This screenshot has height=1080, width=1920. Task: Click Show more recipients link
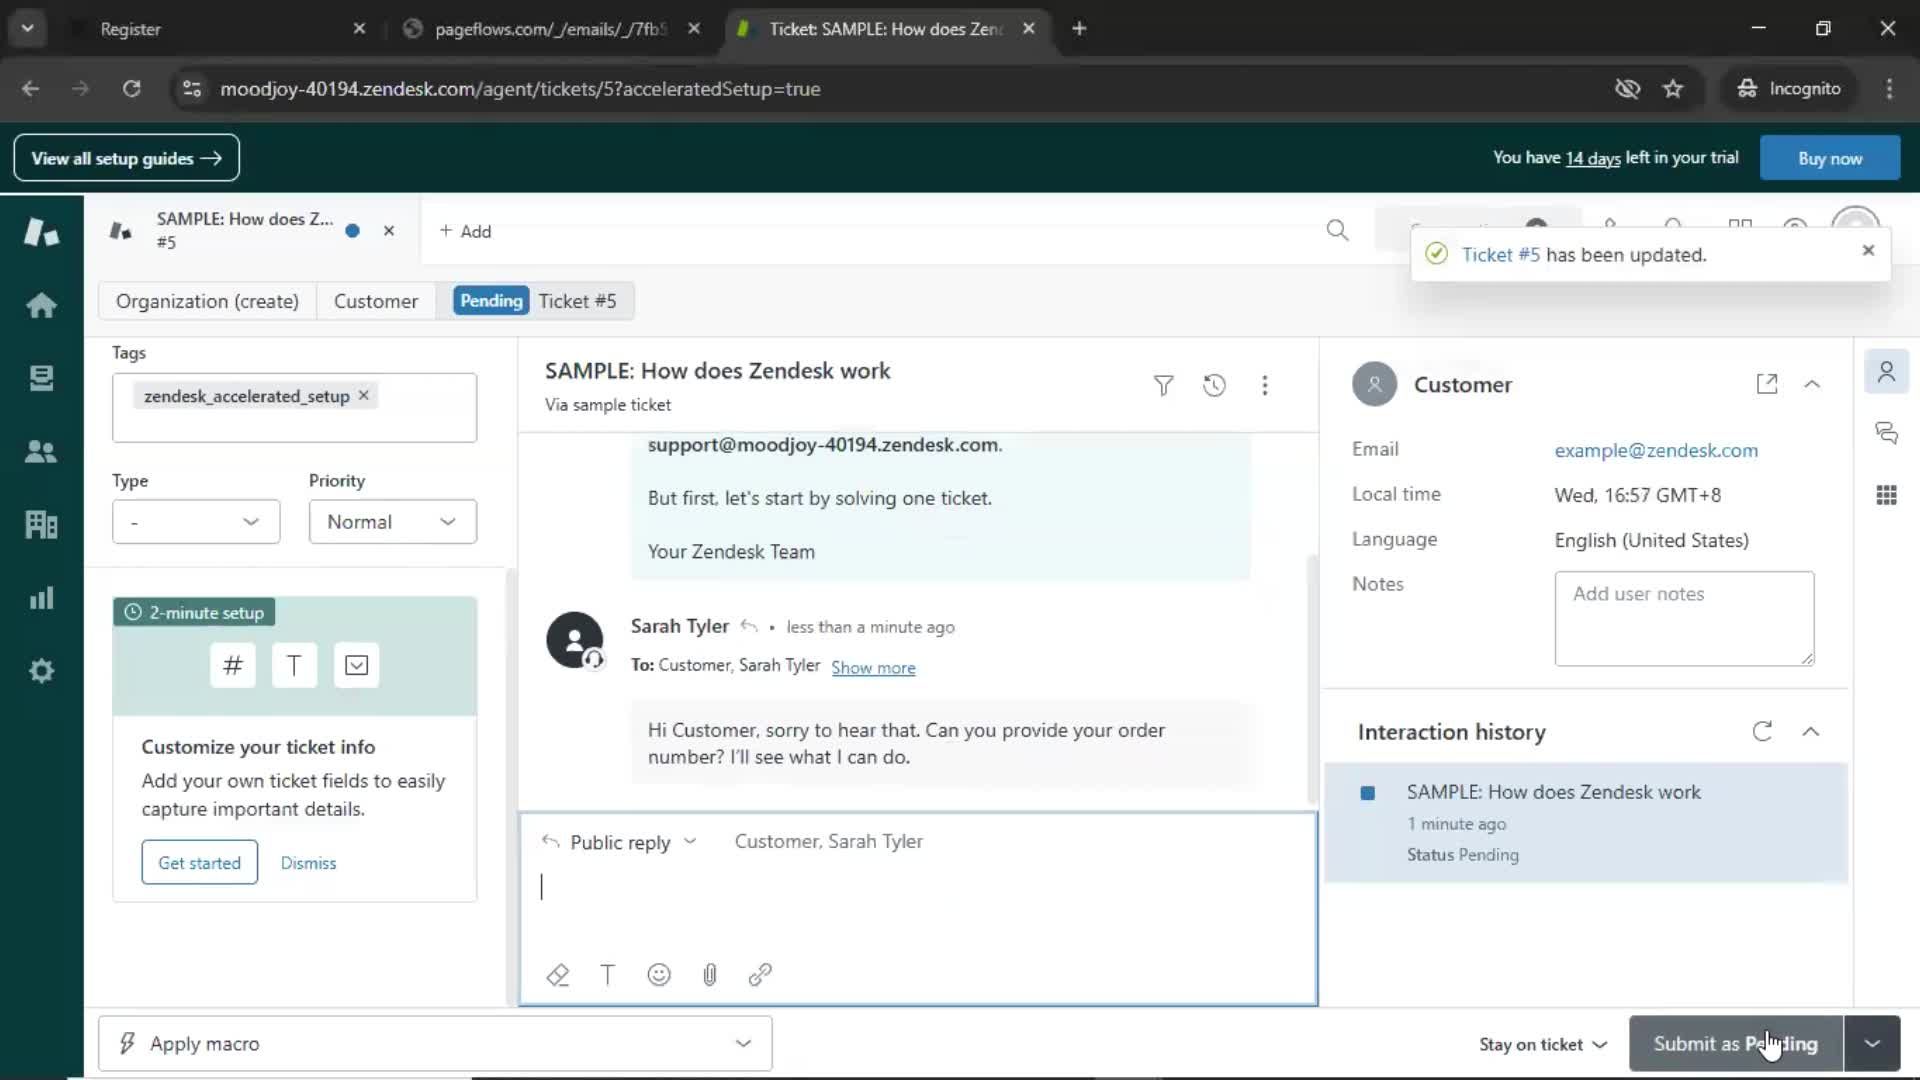[873, 667]
